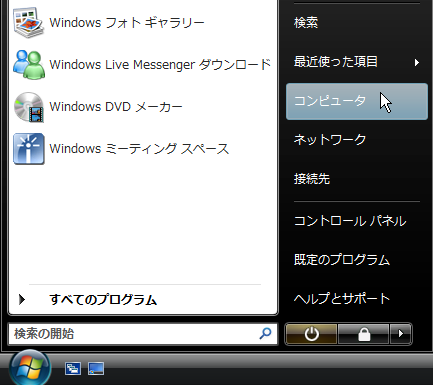The image size is (433, 385).
Task: Click 接続先 entry
Action: pos(312,179)
